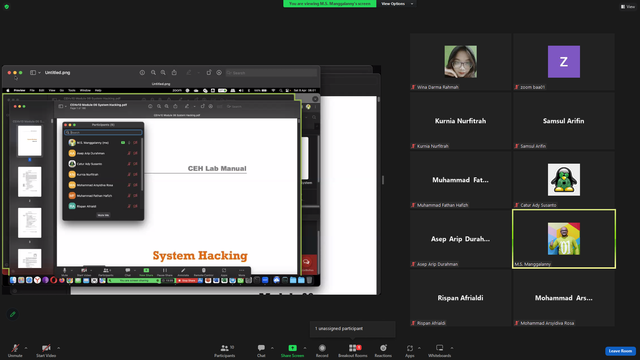
Task: Click the Apple menu in shared menu bar
Action: [7, 90]
